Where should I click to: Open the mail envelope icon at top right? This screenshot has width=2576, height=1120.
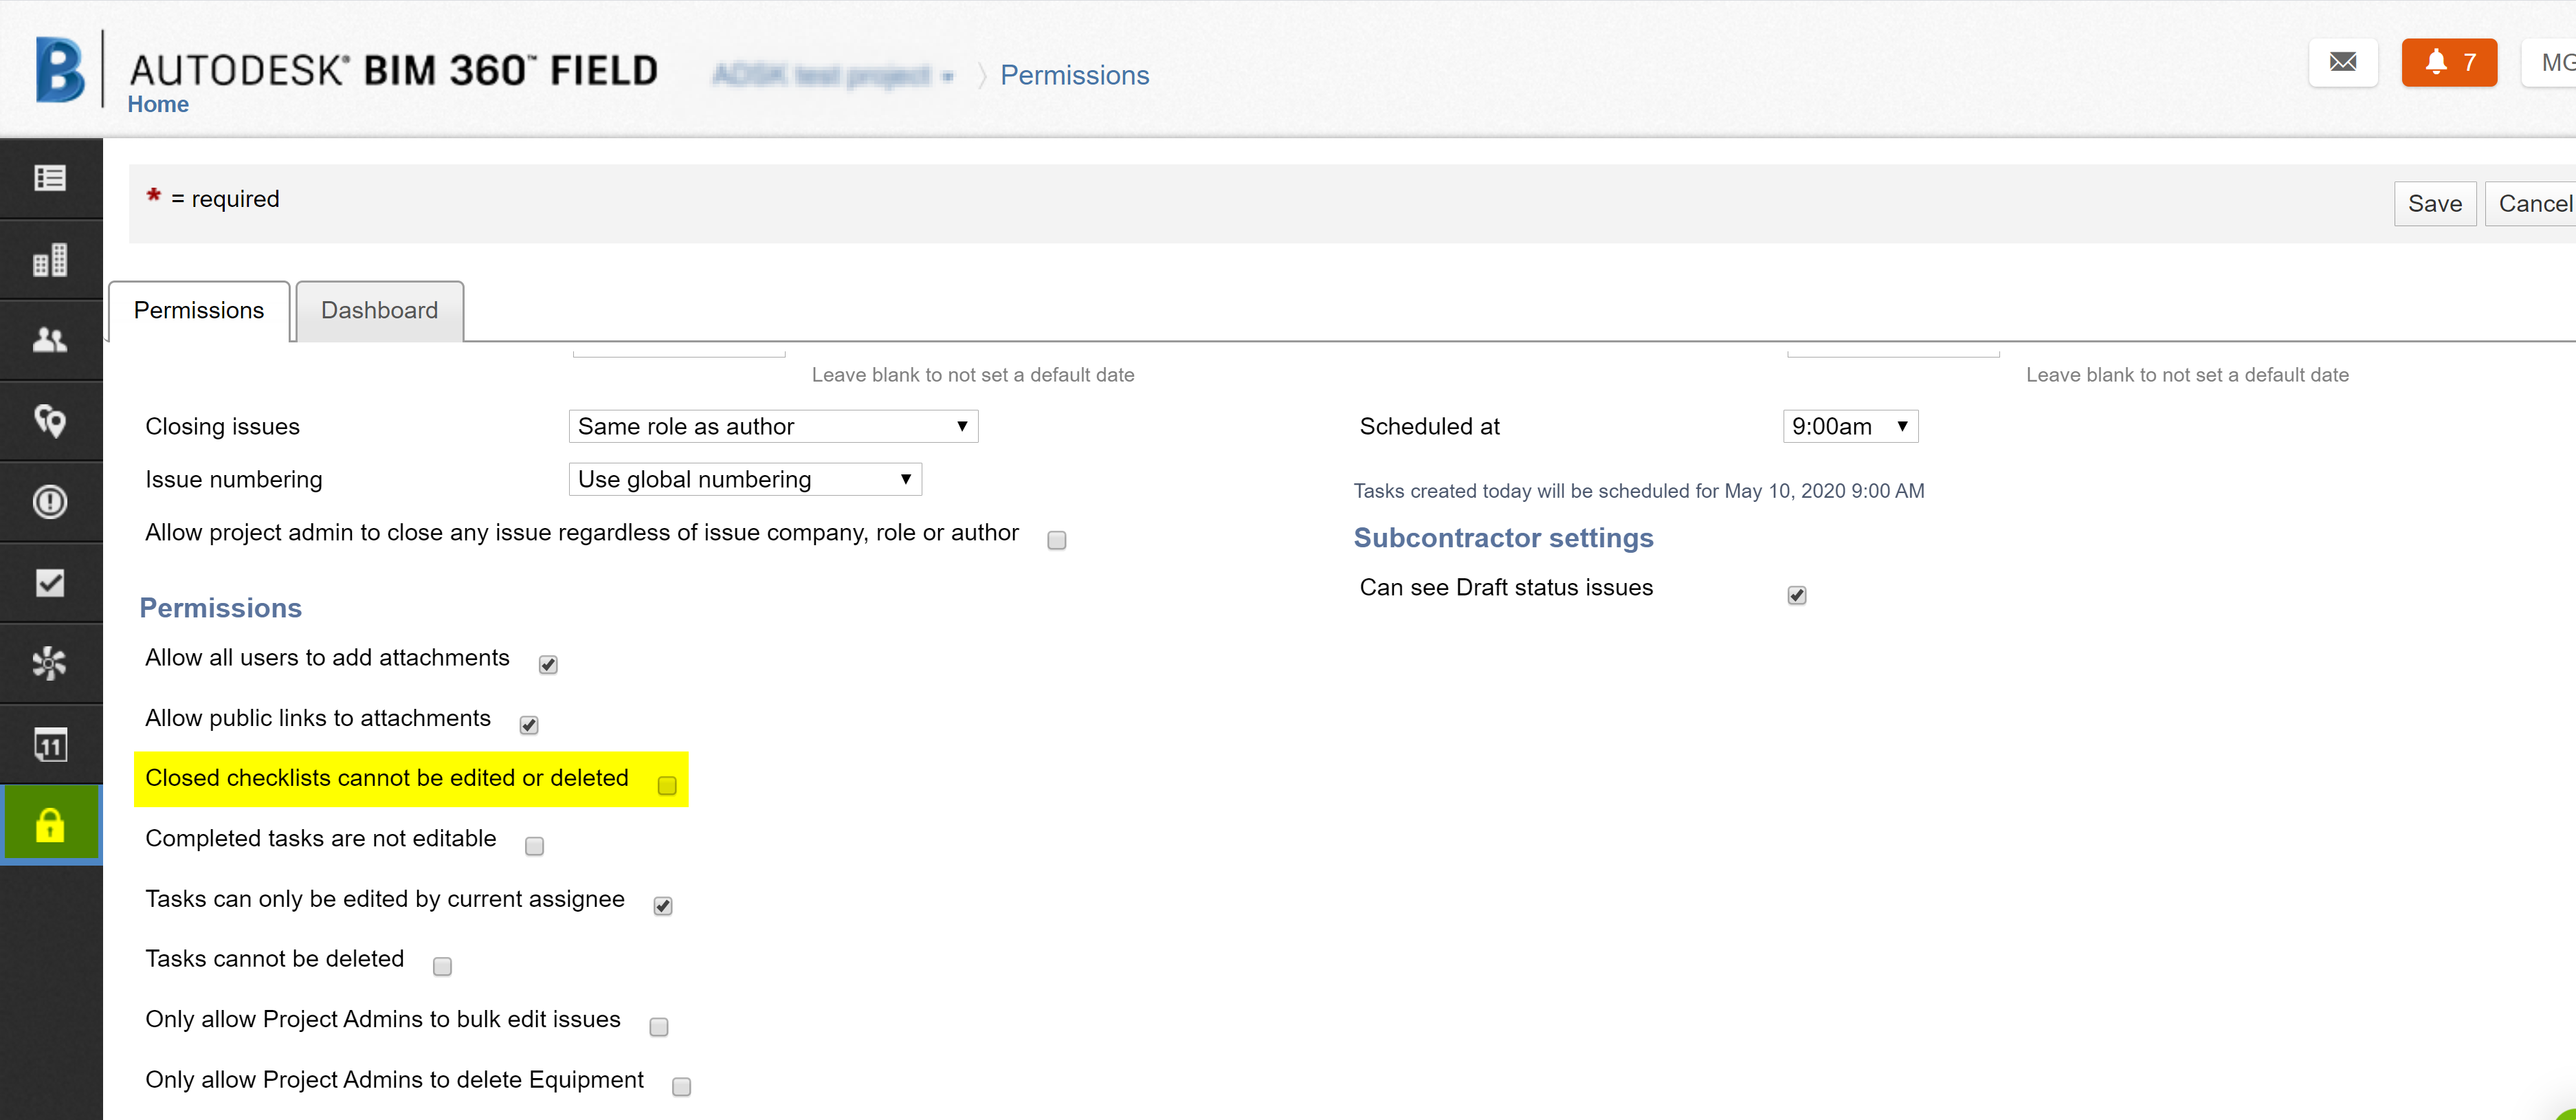pyautogui.click(x=2343, y=62)
